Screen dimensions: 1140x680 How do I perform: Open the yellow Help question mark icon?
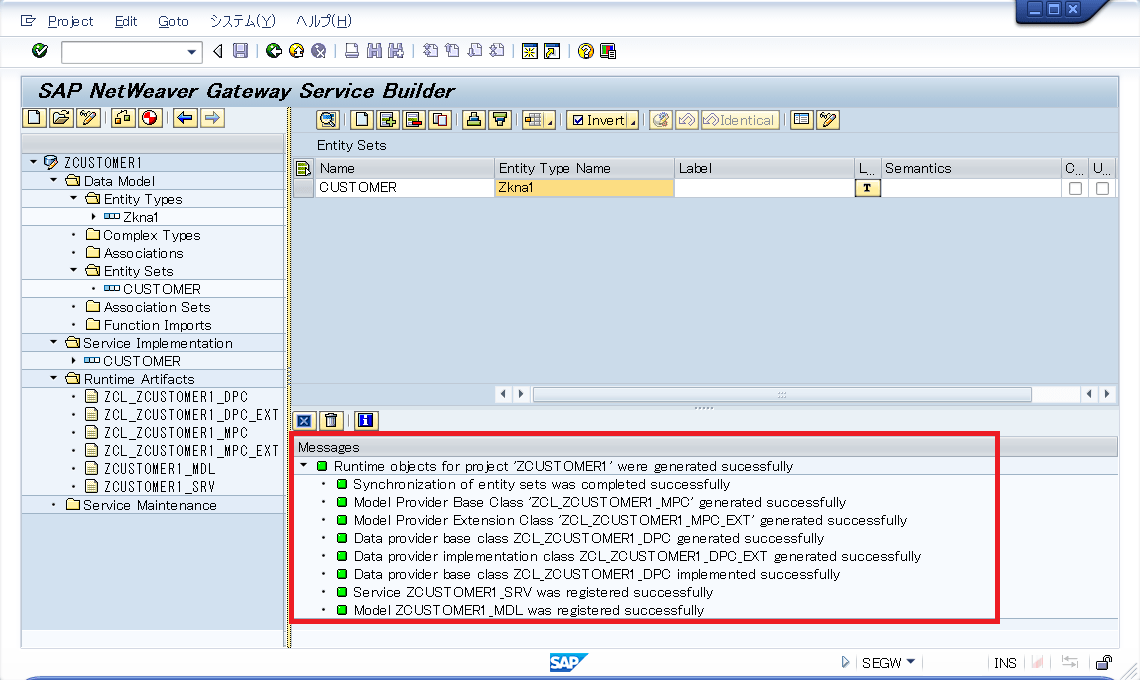[x=585, y=51]
